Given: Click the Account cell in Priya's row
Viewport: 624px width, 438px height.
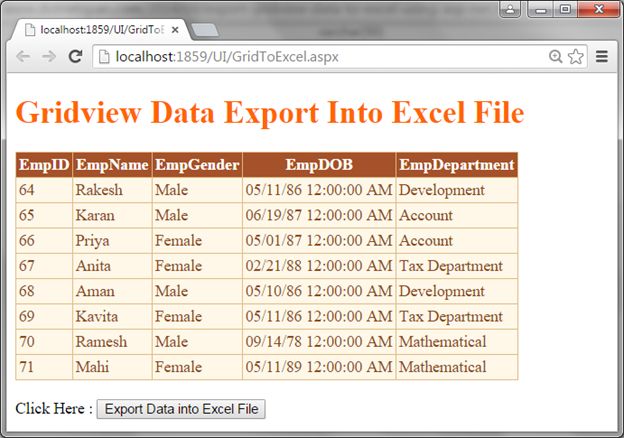Looking at the screenshot, I should click(457, 240).
